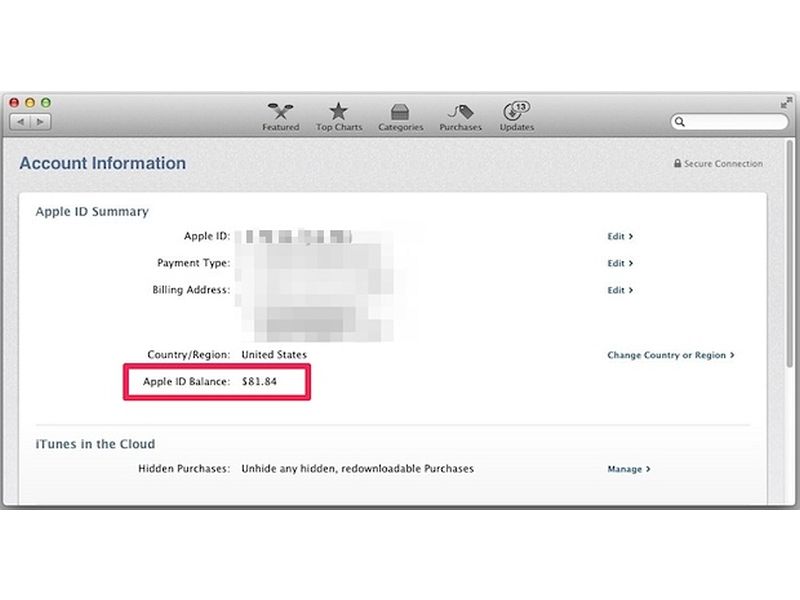Open the Purchases section

click(x=461, y=117)
